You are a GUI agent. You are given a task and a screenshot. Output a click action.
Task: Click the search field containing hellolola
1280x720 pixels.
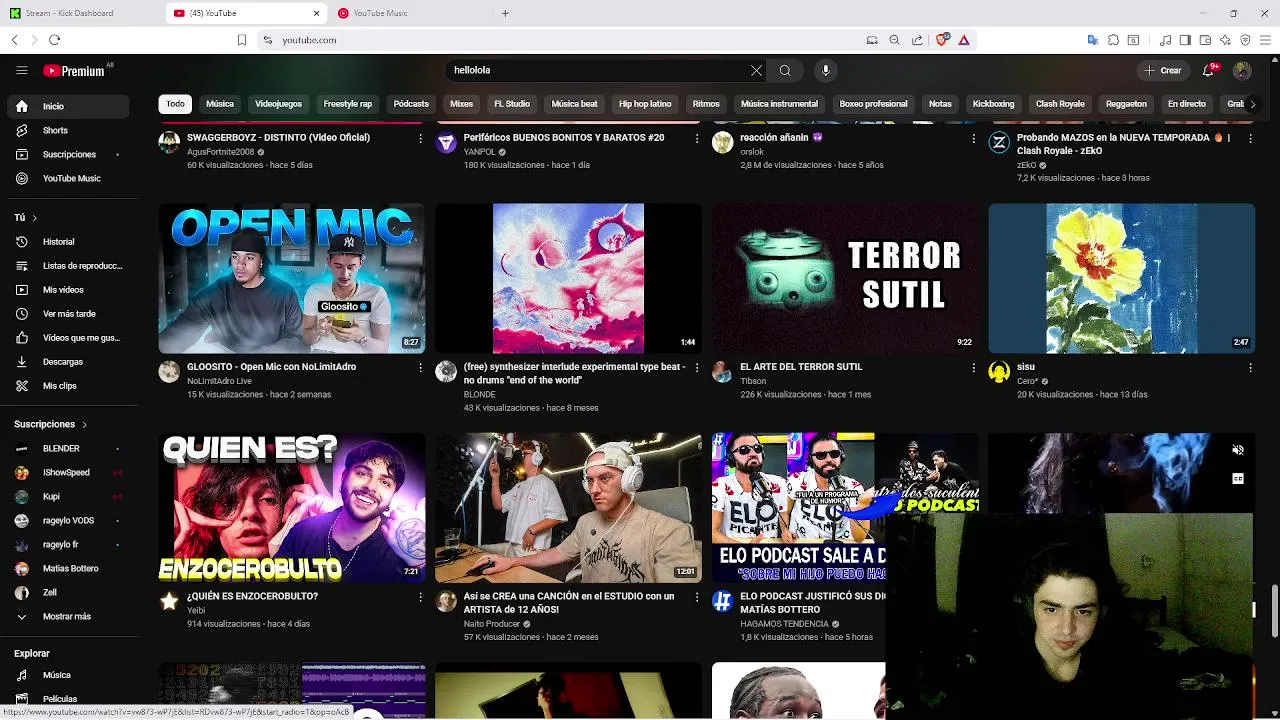click(598, 70)
